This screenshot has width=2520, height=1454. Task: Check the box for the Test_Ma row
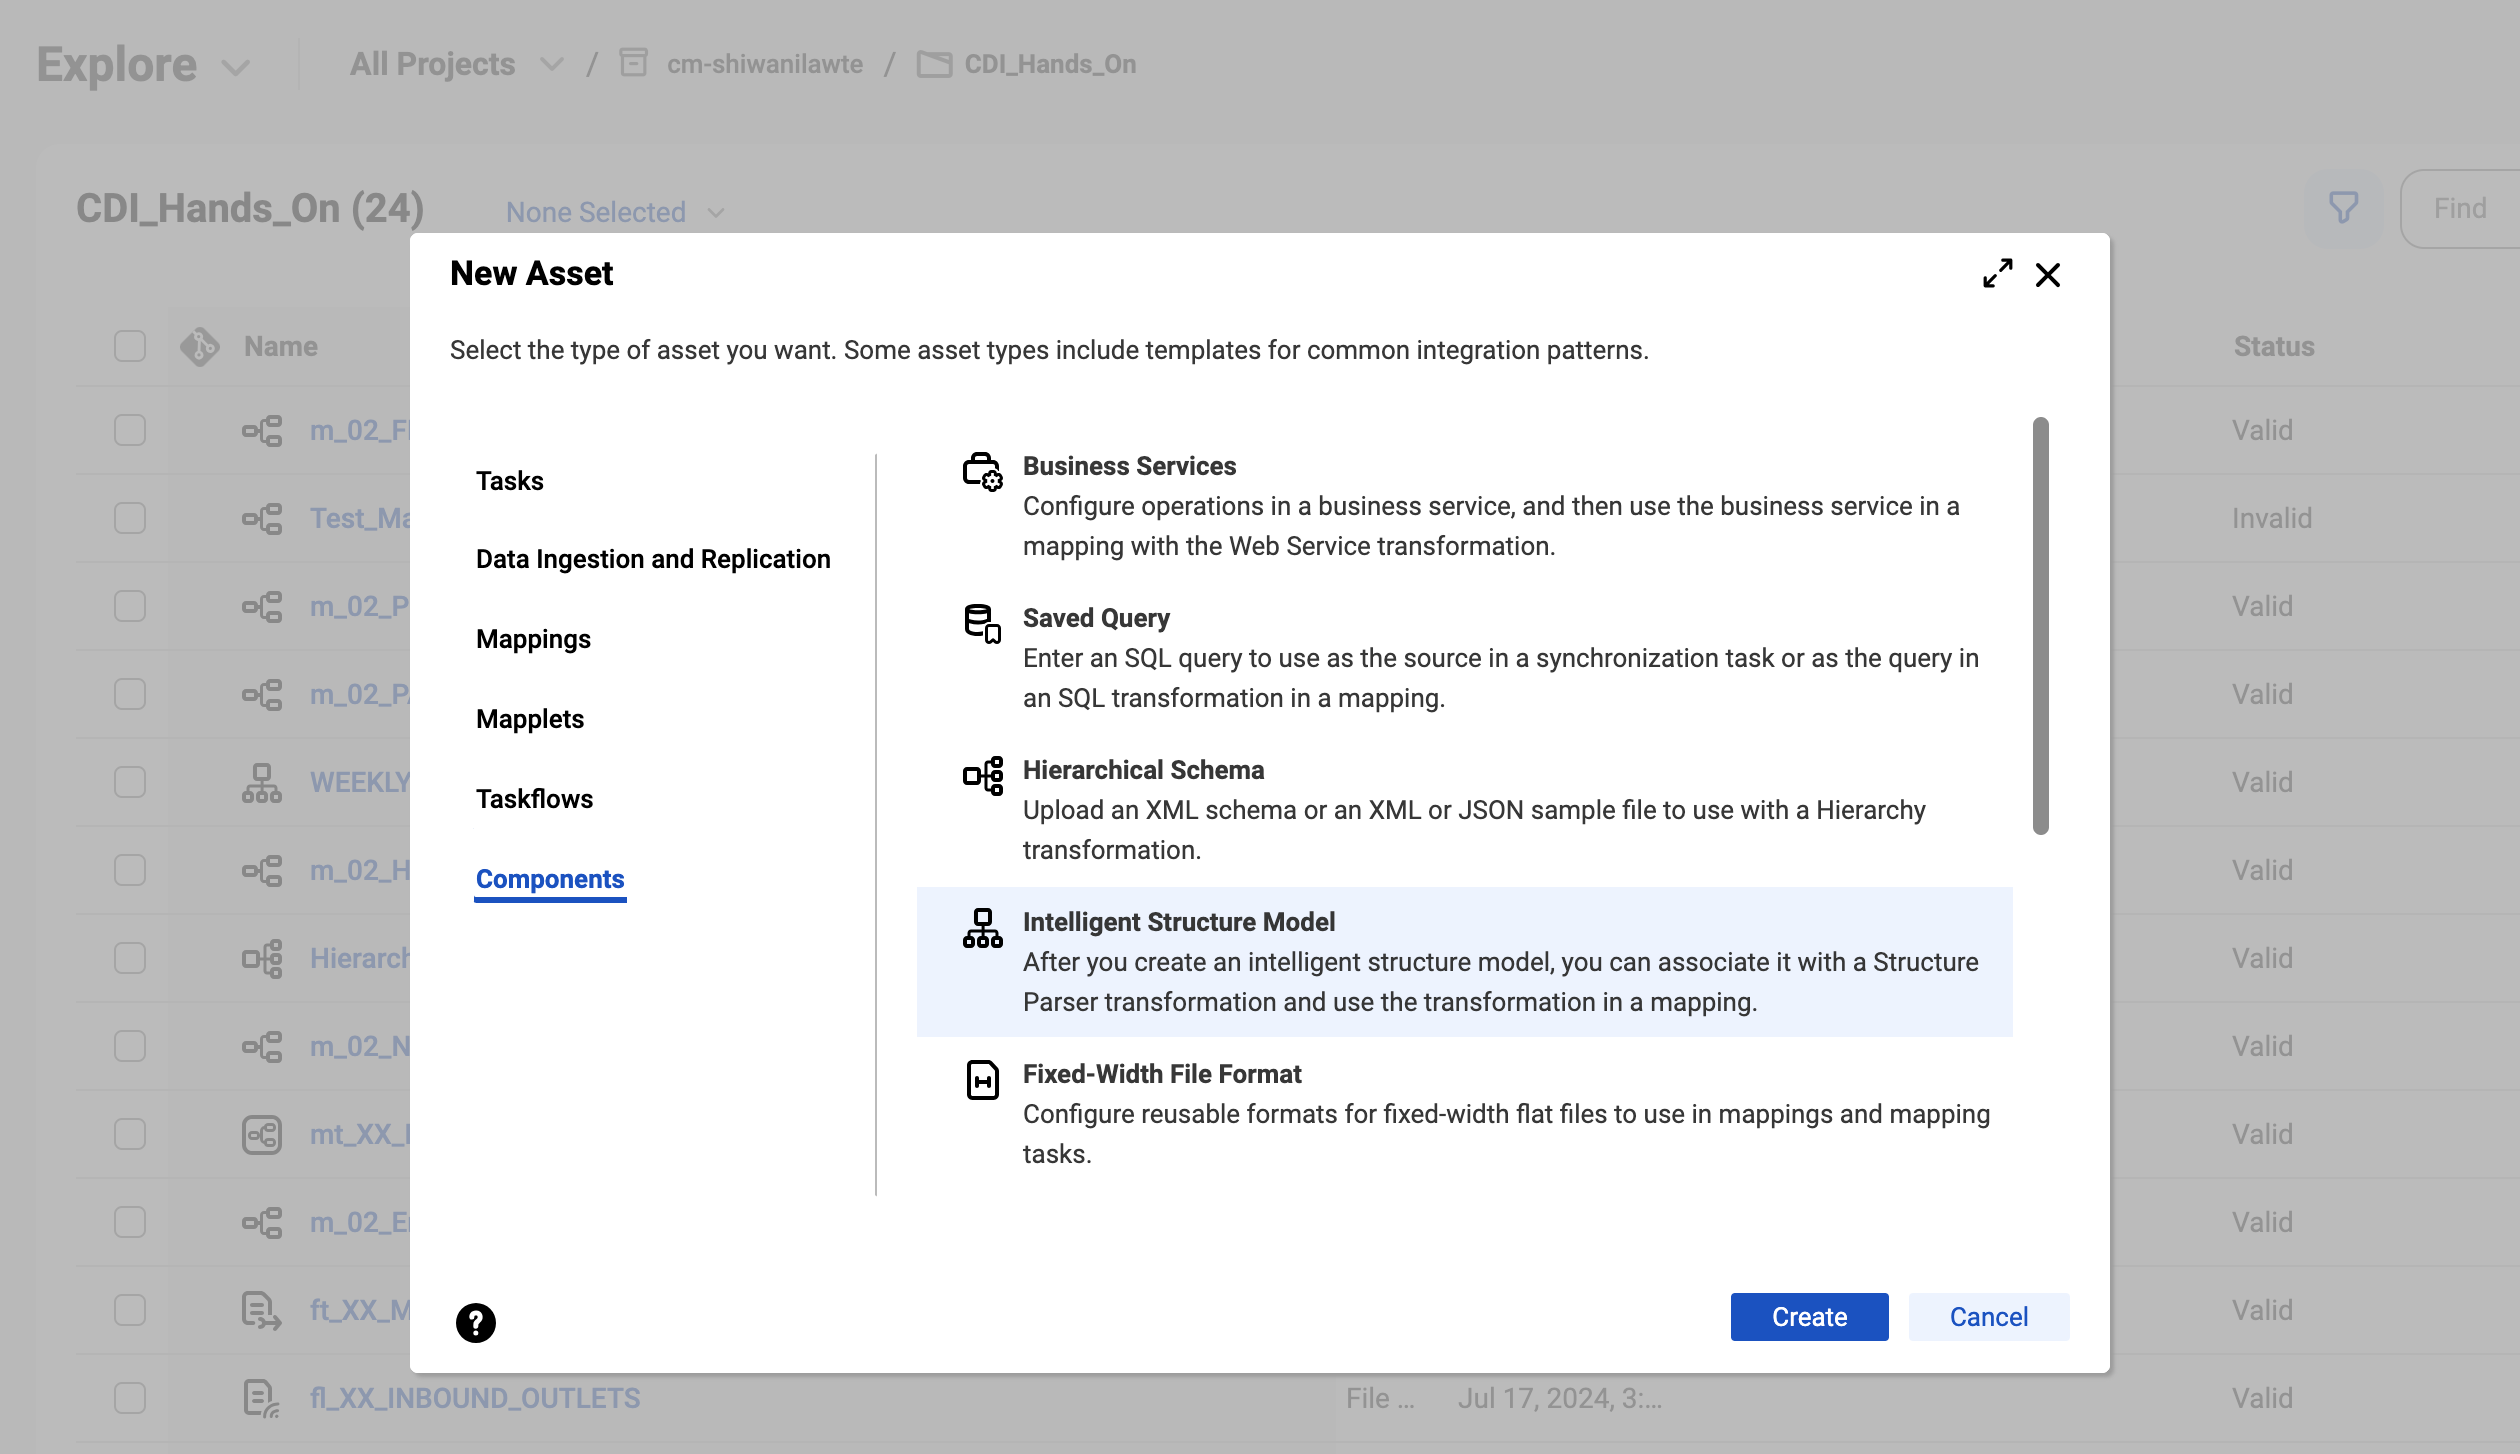tap(130, 518)
